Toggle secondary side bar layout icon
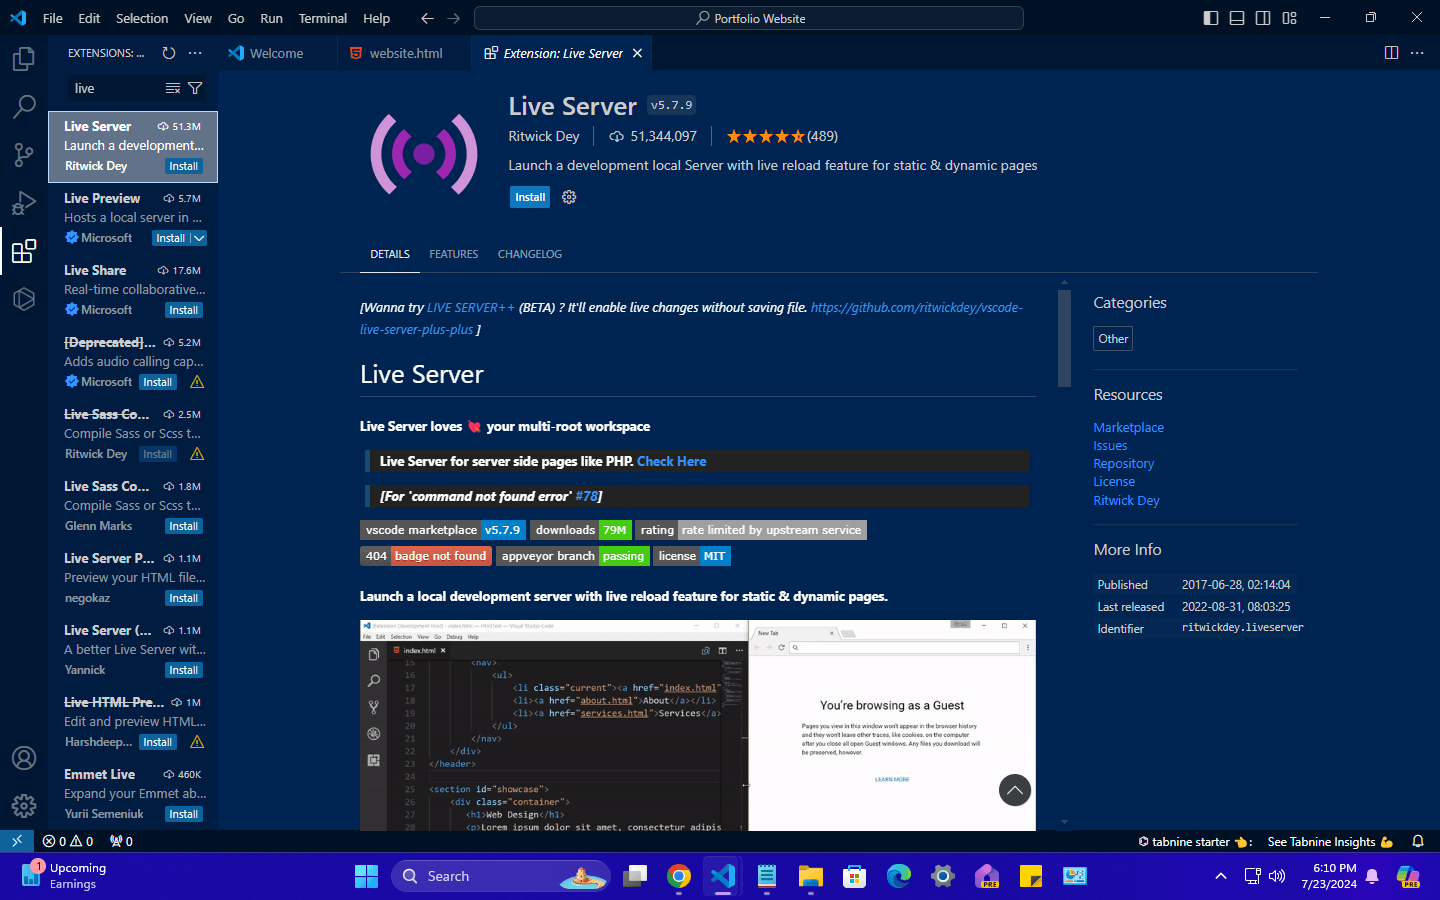The height and width of the screenshot is (900, 1440). tap(1263, 18)
